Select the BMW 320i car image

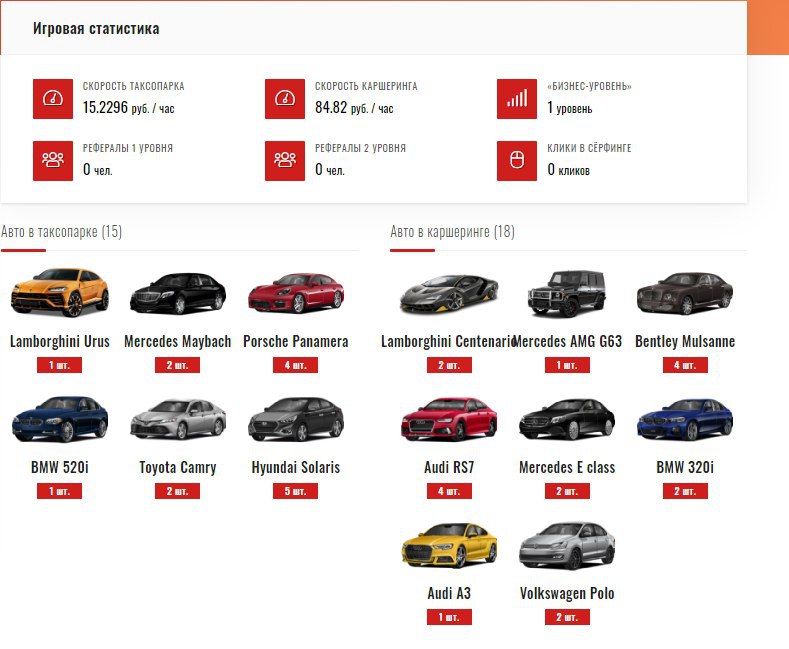click(x=685, y=420)
